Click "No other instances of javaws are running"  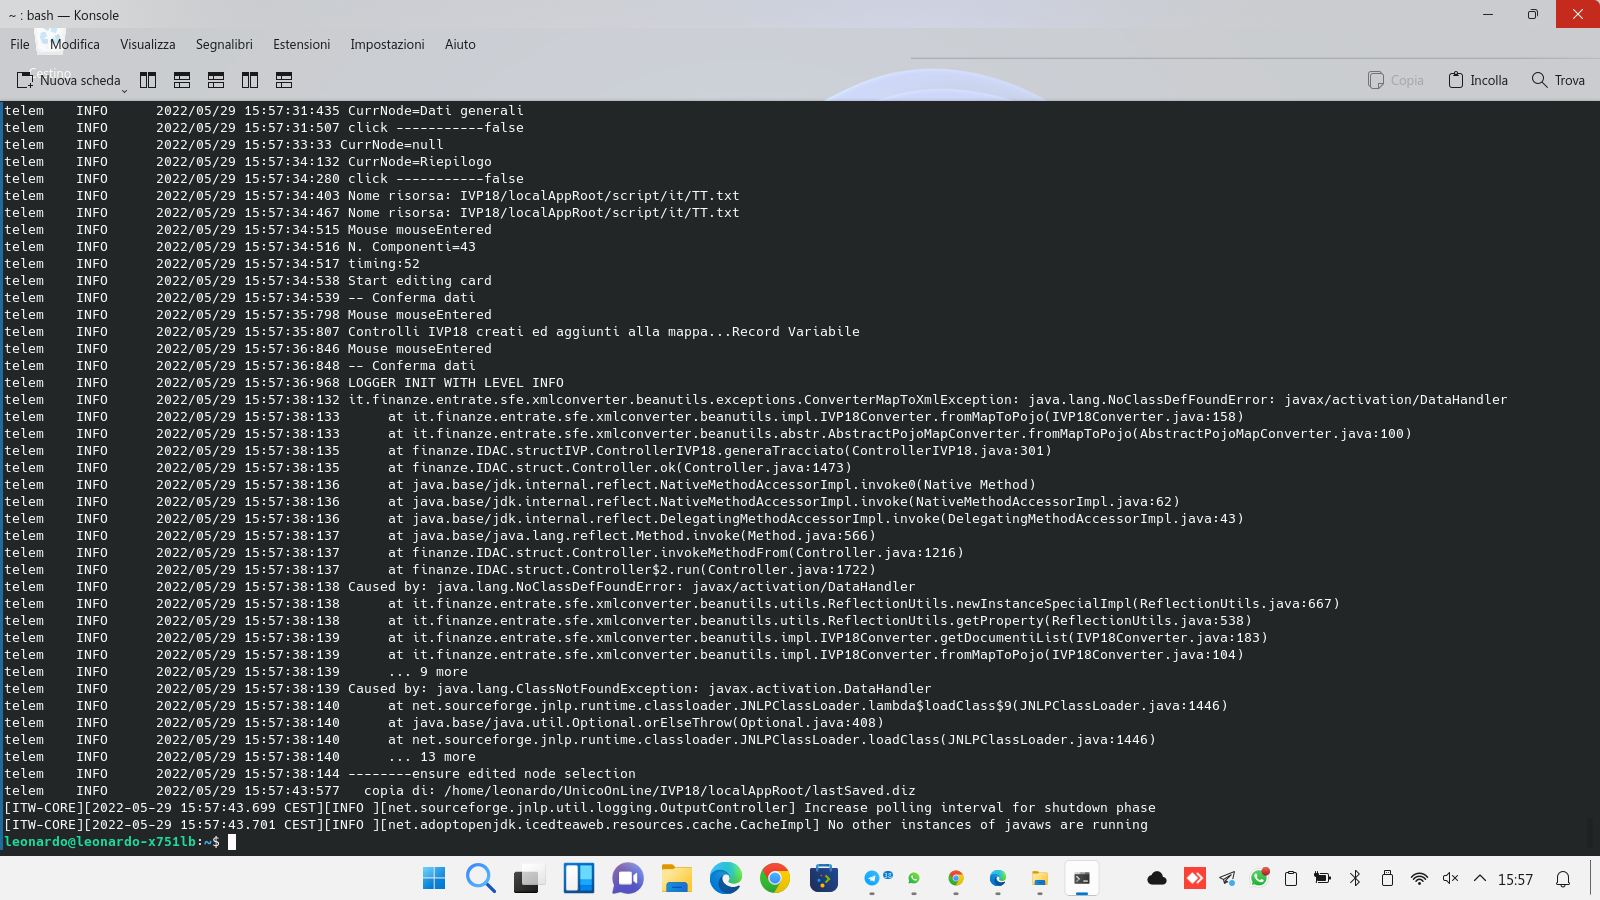(x=987, y=825)
